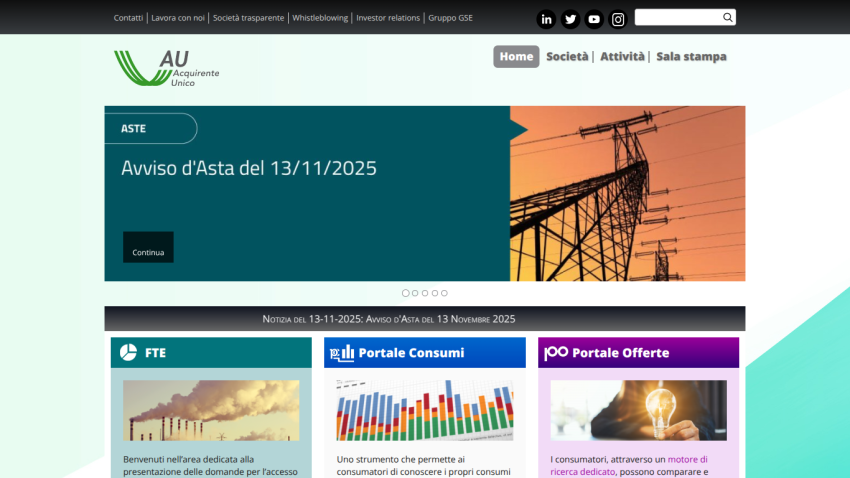Click the light bulb Offerte thumbnail
Screen dimensions: 850x478
(639, 410)
